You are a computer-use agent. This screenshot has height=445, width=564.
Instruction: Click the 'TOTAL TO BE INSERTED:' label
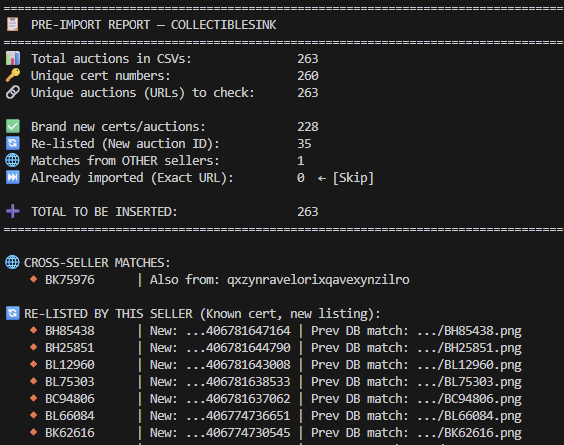click(x=104, y=212)
